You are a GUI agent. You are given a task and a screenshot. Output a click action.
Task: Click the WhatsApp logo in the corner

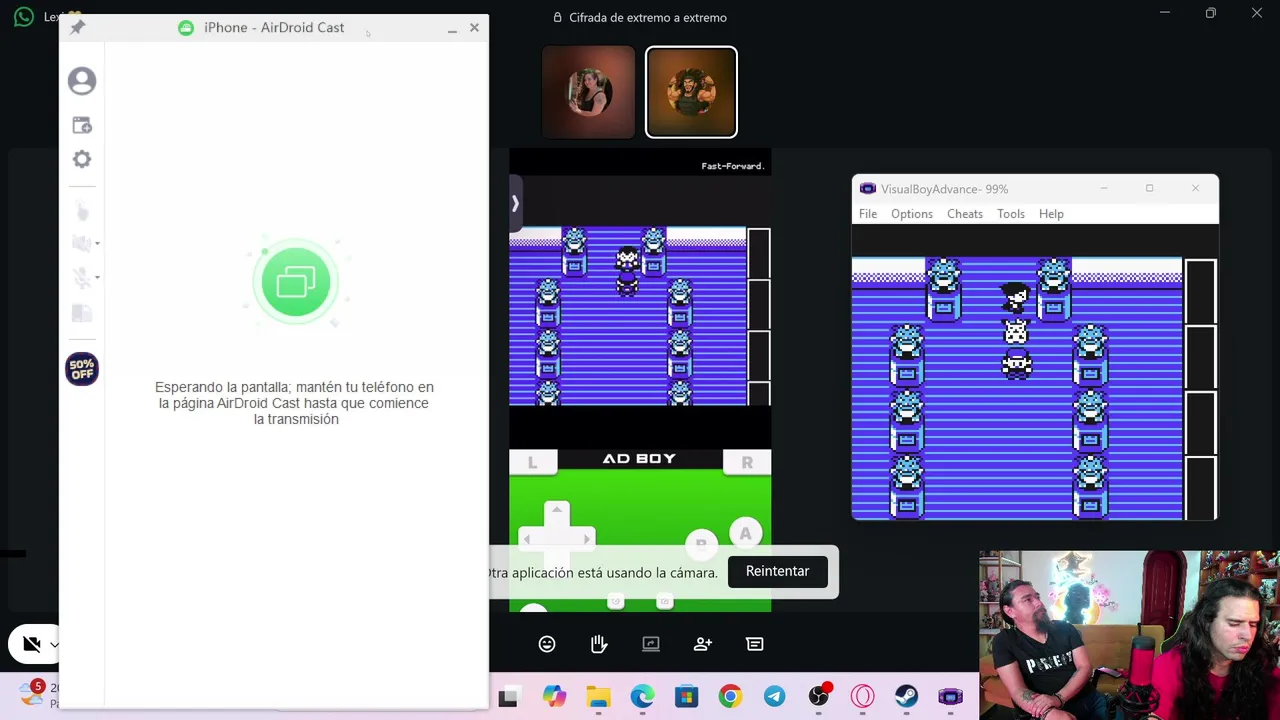23,17
